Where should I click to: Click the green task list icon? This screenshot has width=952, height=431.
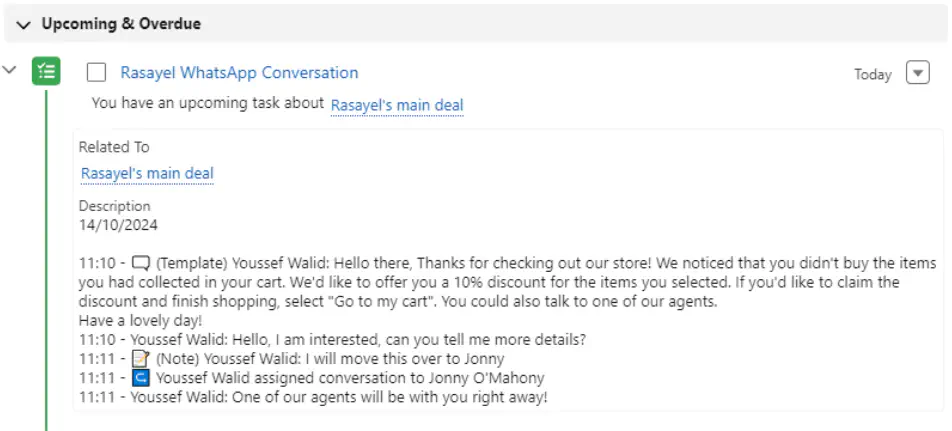click(x=46, y=71)
